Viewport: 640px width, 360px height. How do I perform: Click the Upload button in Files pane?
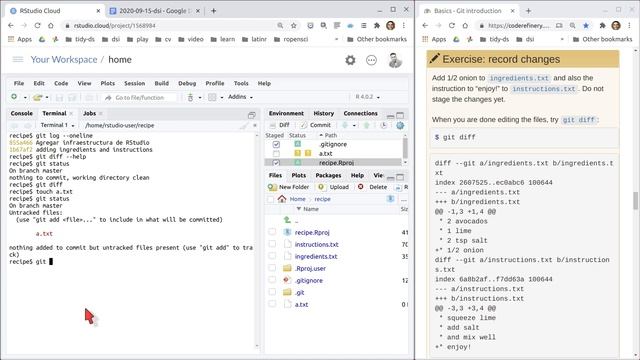click(334, 187)
